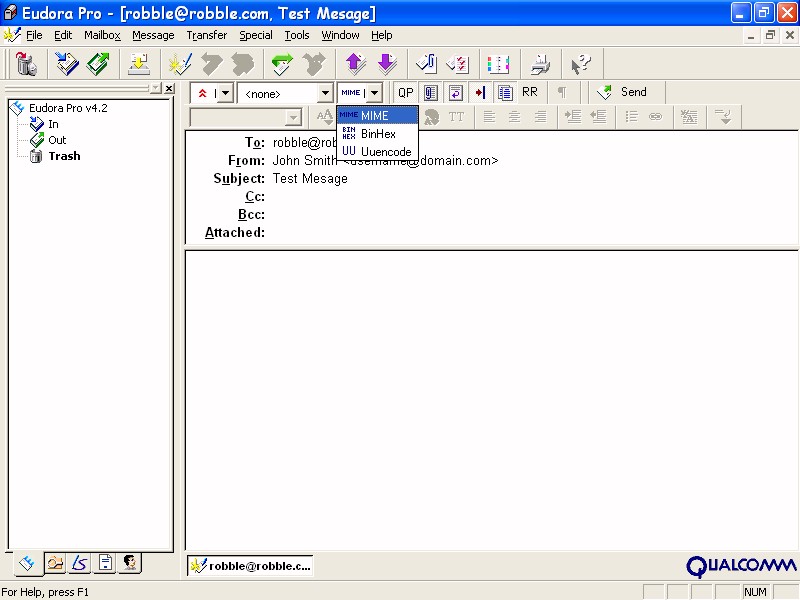
Task: Click the Delete Message trash icon
Action: click(26, 64)
